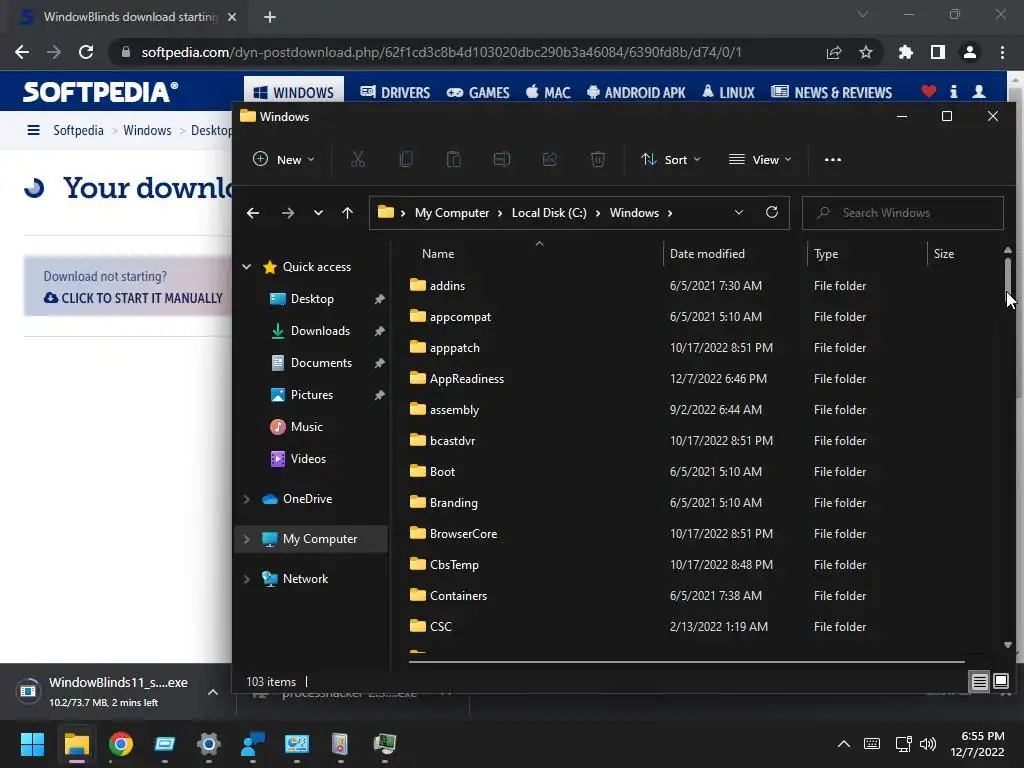Click the Search Windows field
This screenshot has width=1024, height=768.
pos(903,213)
